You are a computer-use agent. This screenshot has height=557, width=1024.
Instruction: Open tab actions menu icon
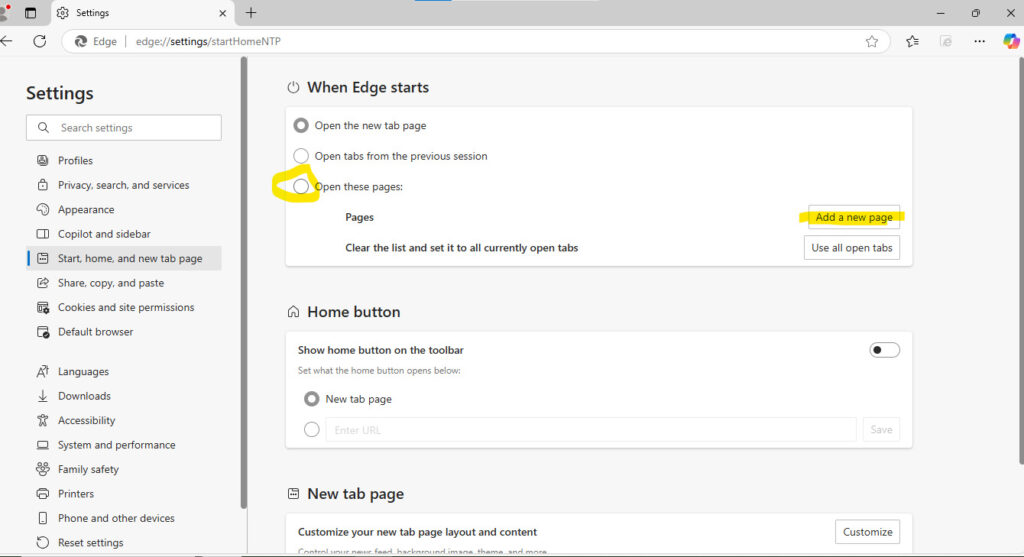click(x=30, y=12)
